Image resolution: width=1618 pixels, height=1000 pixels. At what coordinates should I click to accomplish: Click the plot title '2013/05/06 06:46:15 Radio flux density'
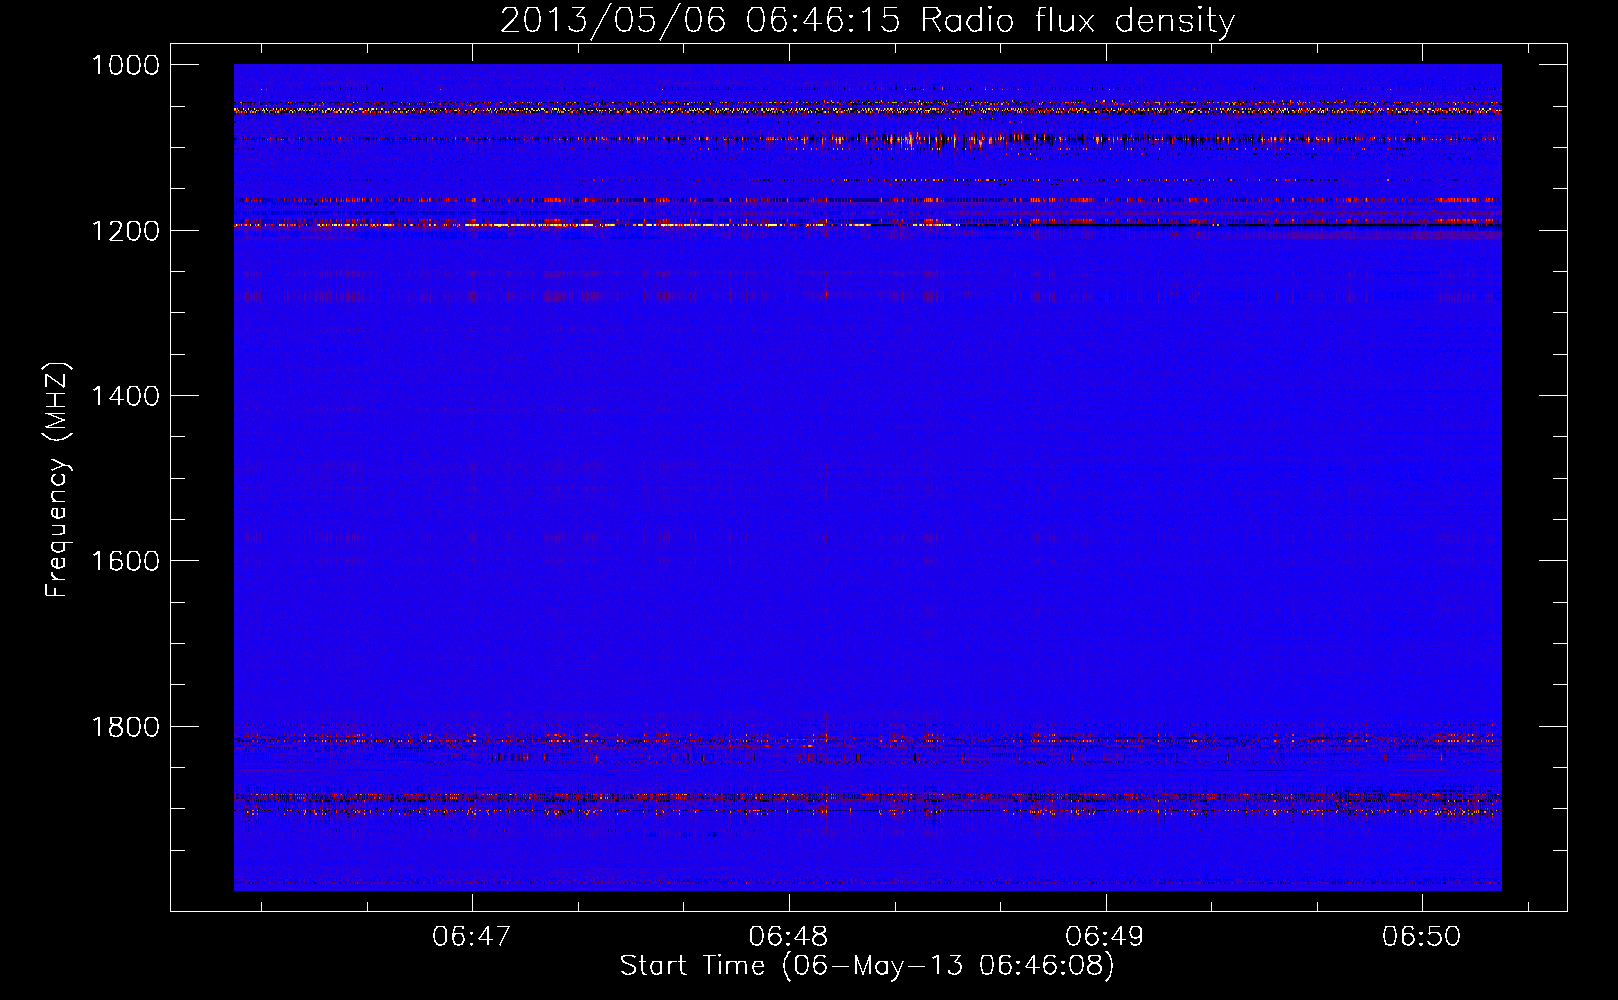coord(867,20)
